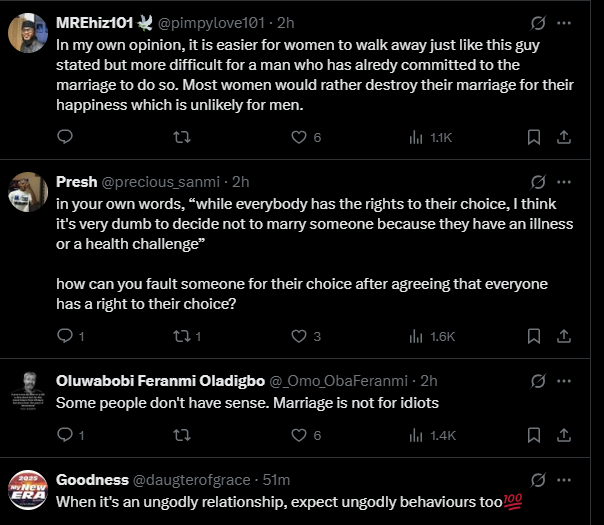604x525 pixels.
Task: Like Presh's tweet with 3 likes
Action: point(297,336)
